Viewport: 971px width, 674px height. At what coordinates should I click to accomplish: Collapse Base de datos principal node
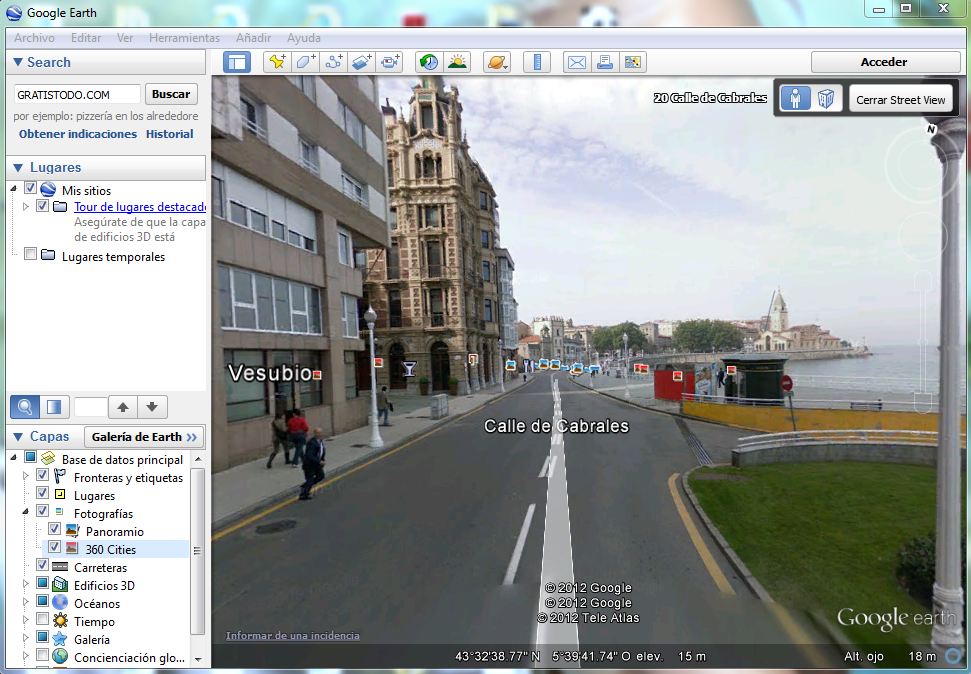pos(14,458)
